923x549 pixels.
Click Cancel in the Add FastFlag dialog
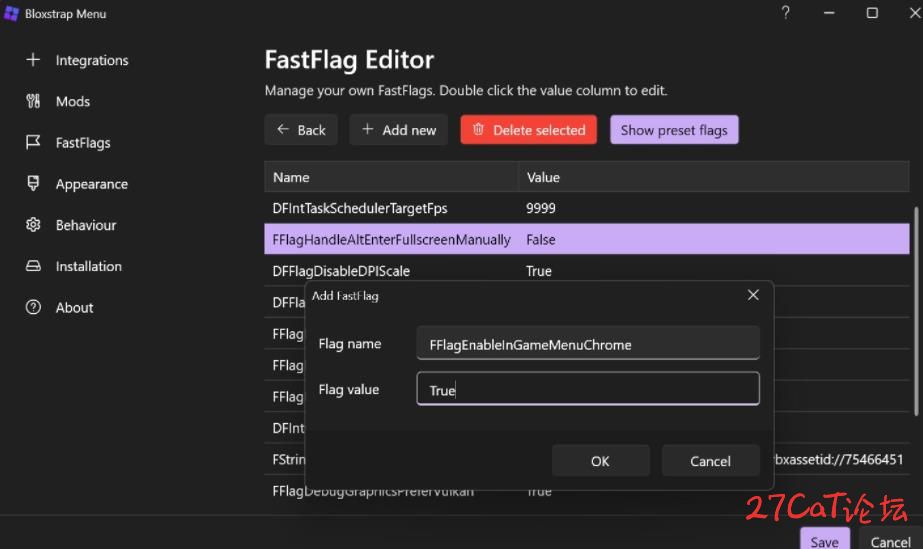(710, 461)
